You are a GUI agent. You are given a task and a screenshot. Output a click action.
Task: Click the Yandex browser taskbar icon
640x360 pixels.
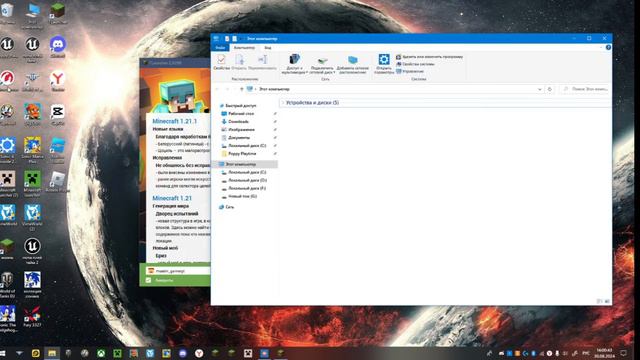click(x=199, y=353)
